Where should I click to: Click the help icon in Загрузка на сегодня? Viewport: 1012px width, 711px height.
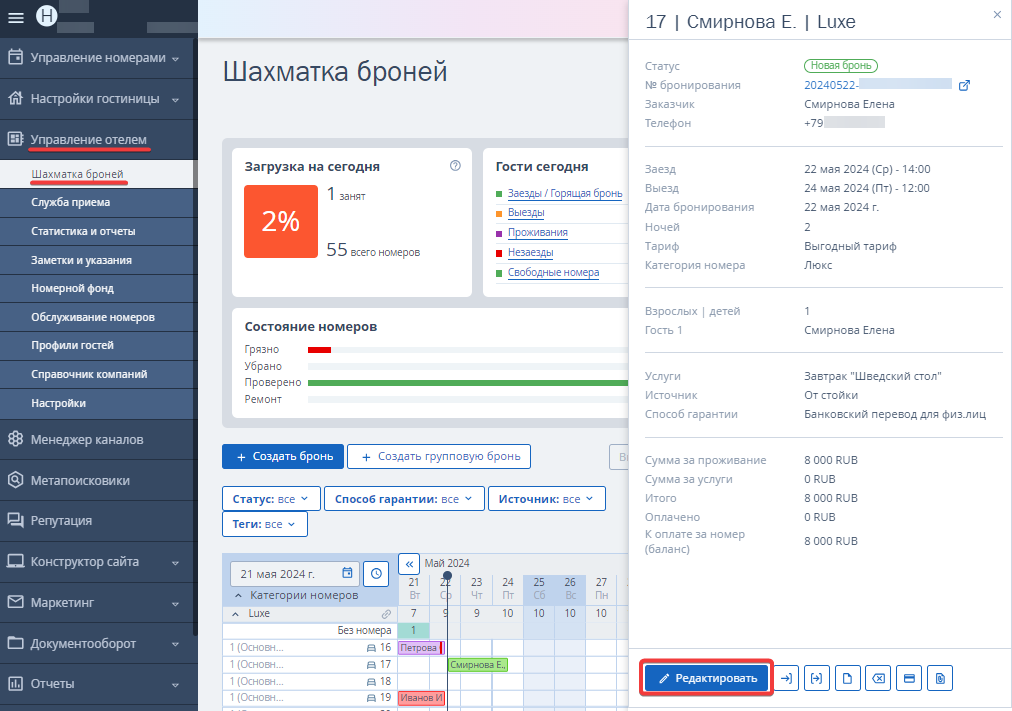455,166
